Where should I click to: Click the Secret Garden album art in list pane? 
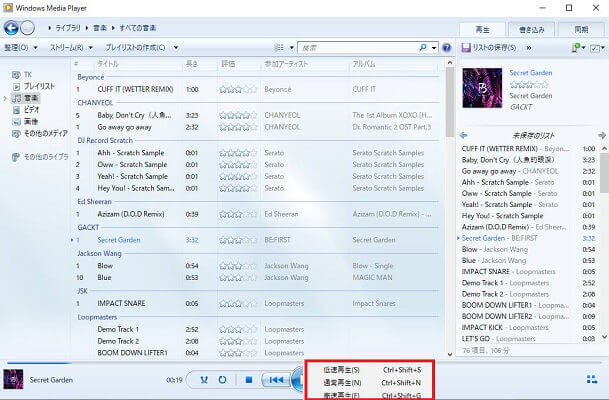click(482, 88)
